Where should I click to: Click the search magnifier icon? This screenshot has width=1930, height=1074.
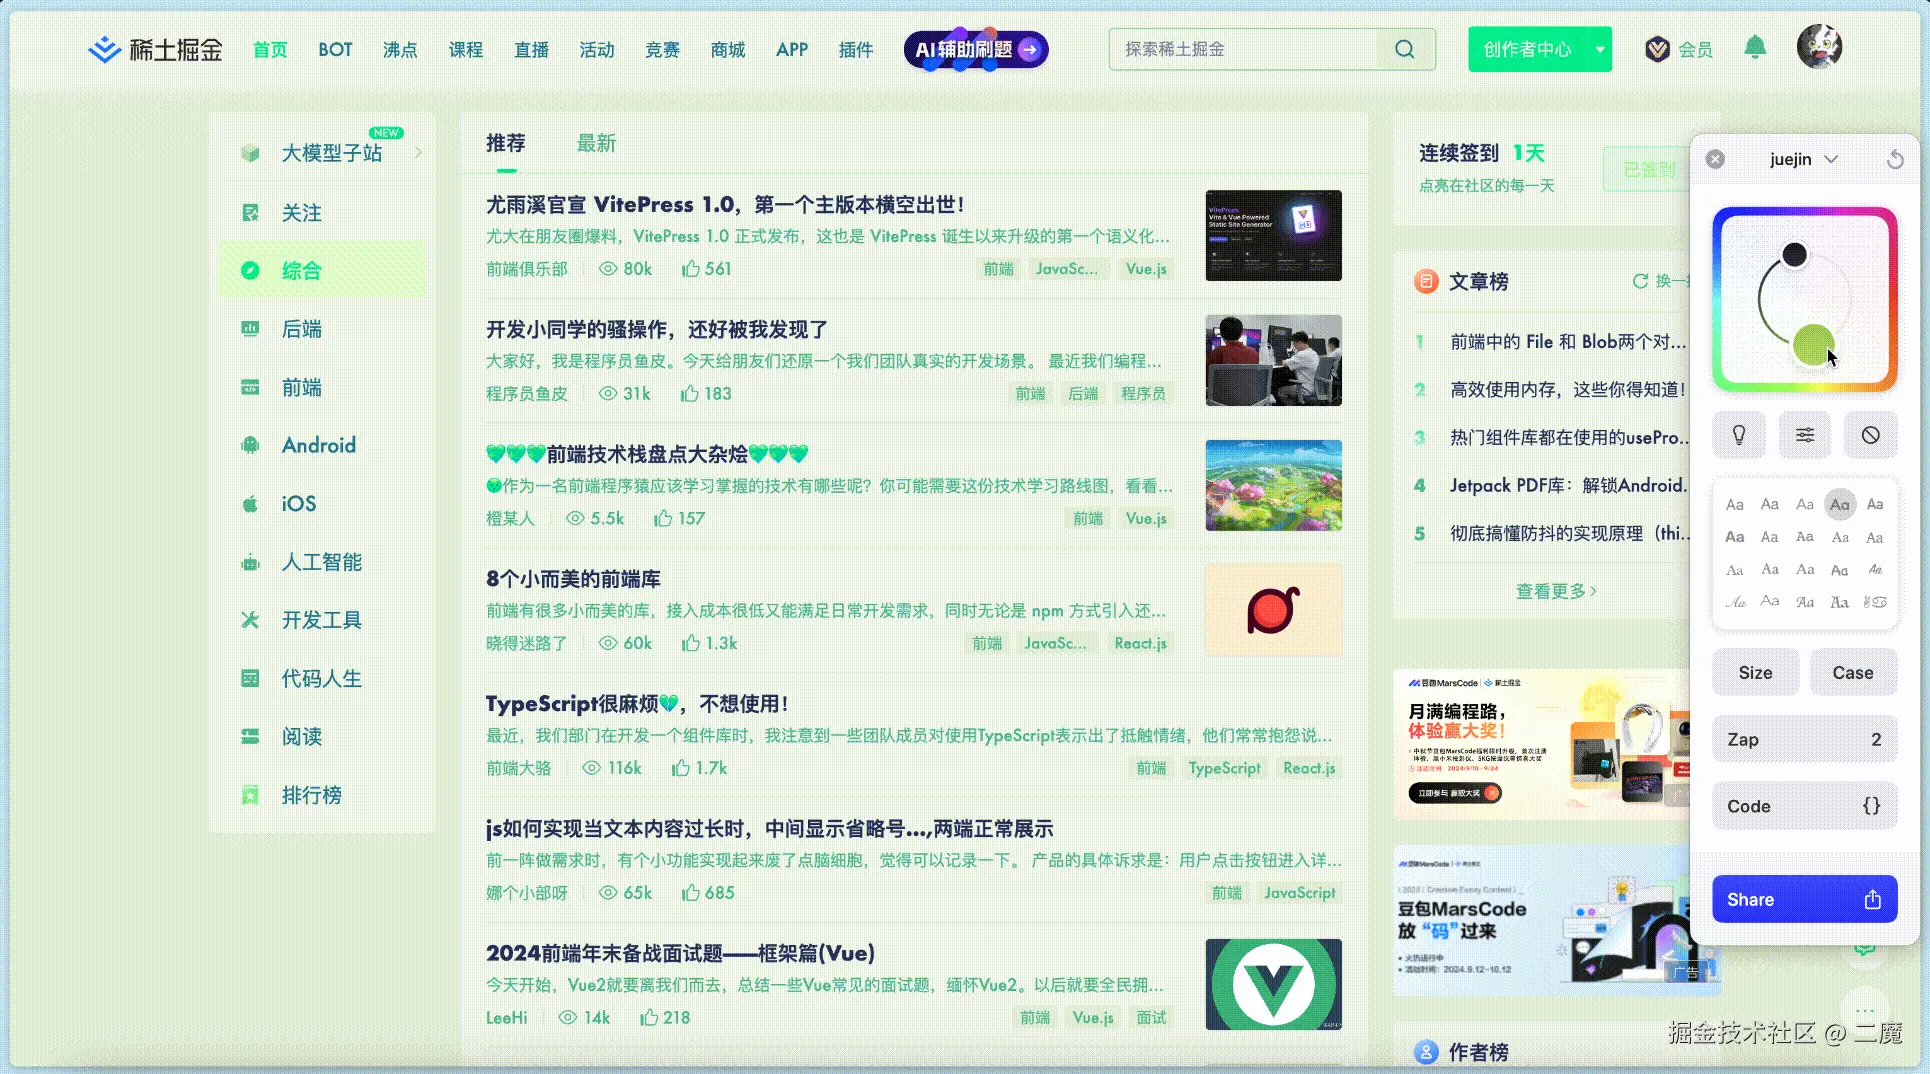(x=1404, y=48)
